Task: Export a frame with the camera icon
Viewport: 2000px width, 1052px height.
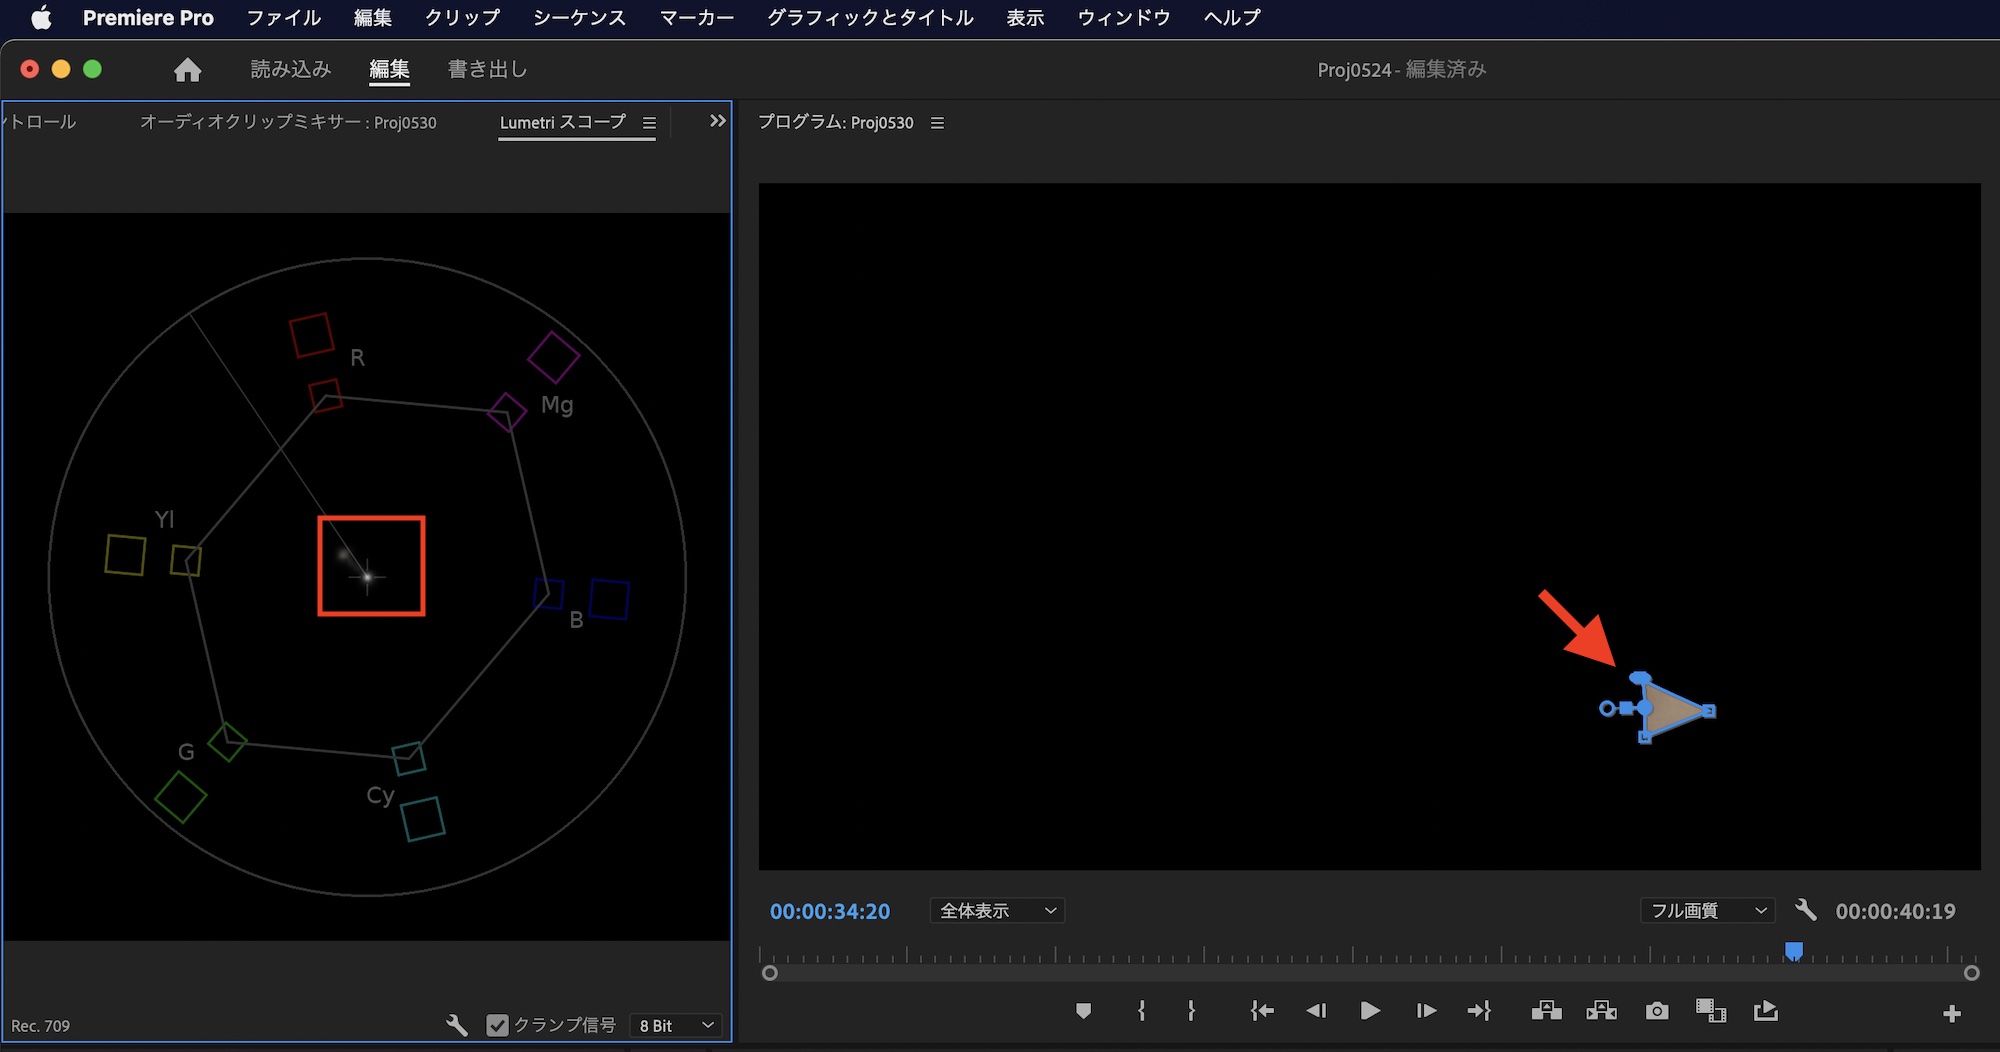Action: [1657, 1011]
